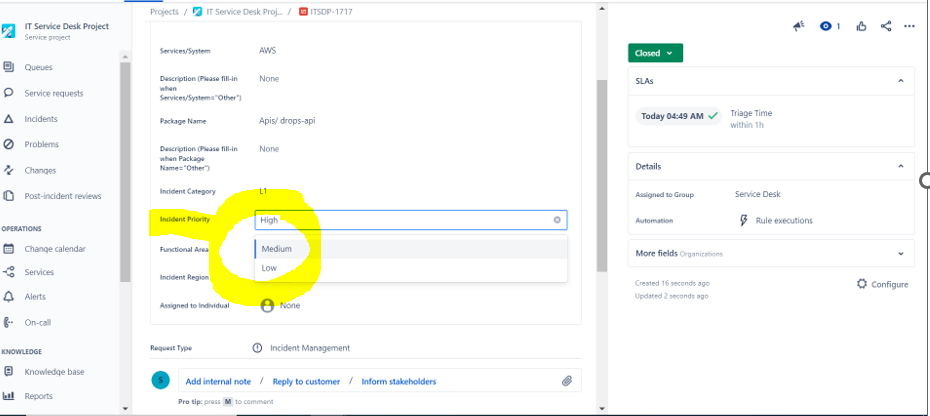Open the three-dot more actions menu

coord(909,26)
